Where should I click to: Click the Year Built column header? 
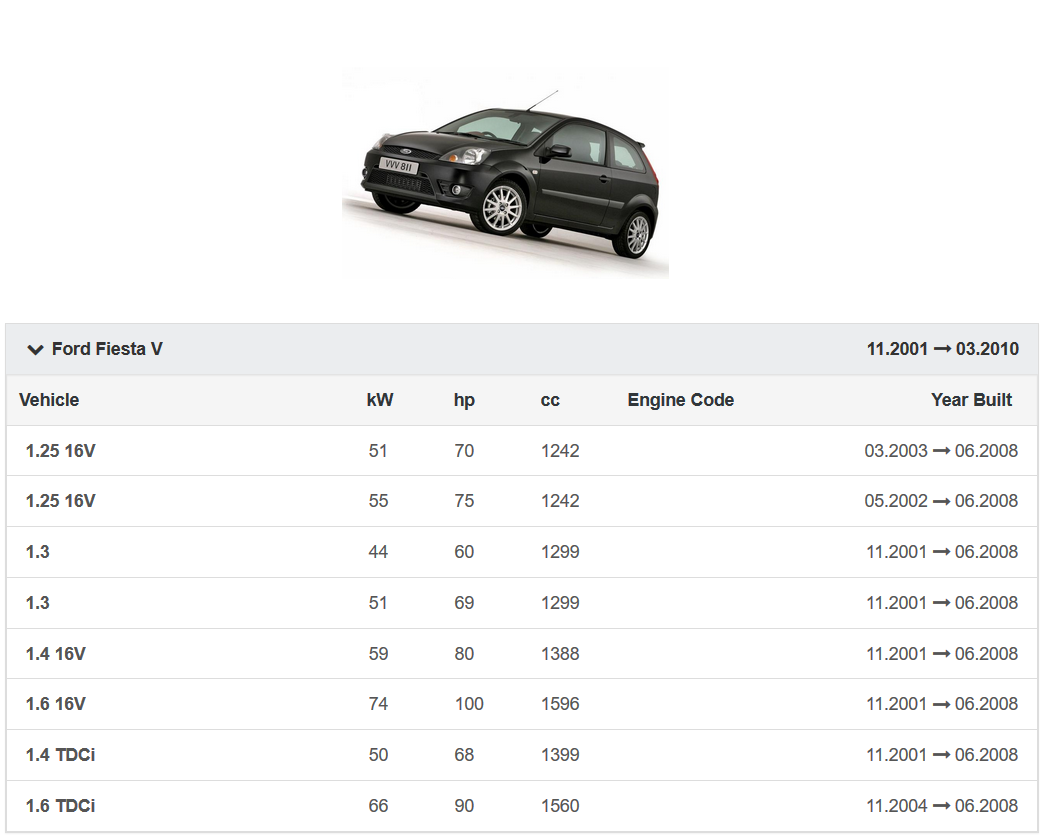click(971, 400)
